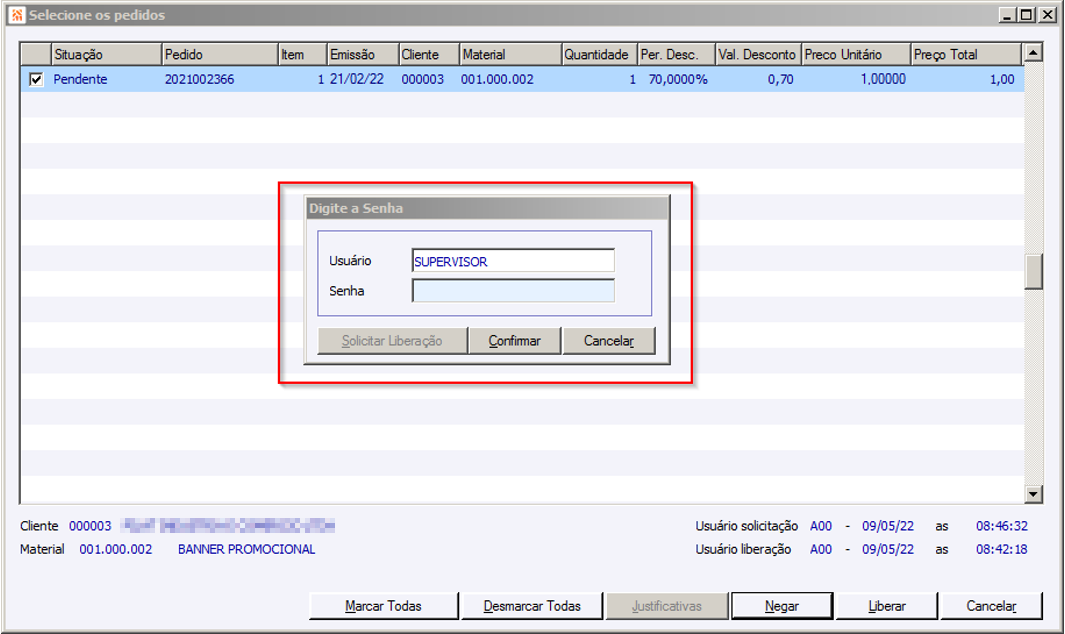Click the Per. Desc. column header
1065x634 pixels.
click(676, 54)
